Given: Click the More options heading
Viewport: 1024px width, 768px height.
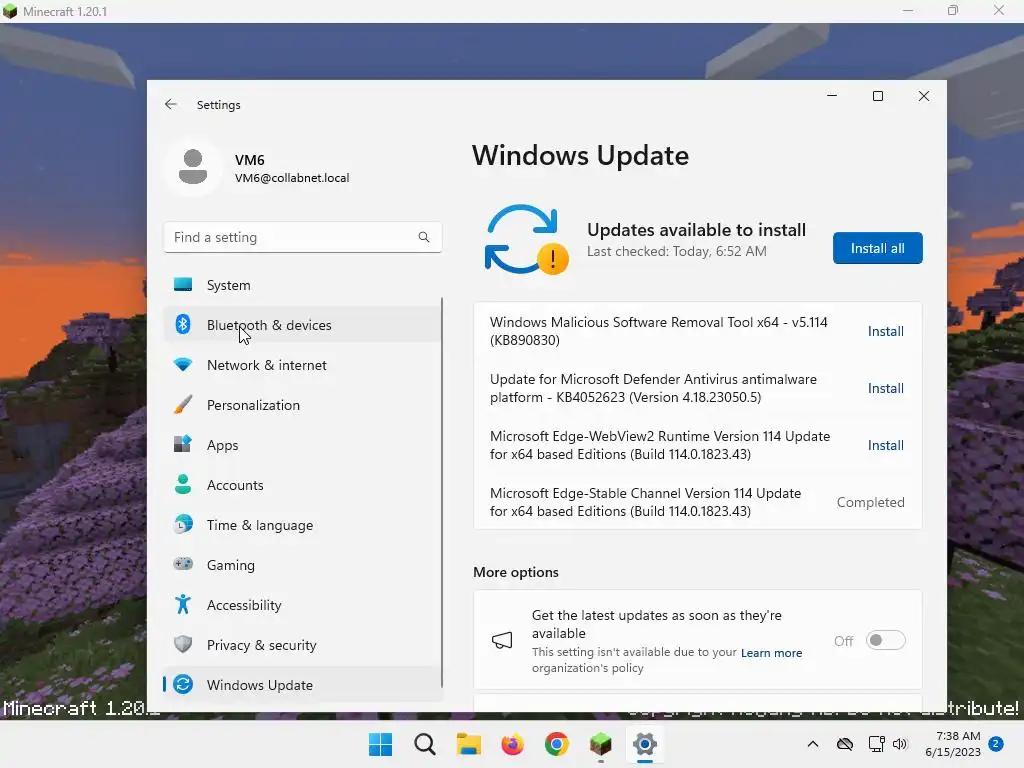Looking at the screenshot, I should pos(516,571).
